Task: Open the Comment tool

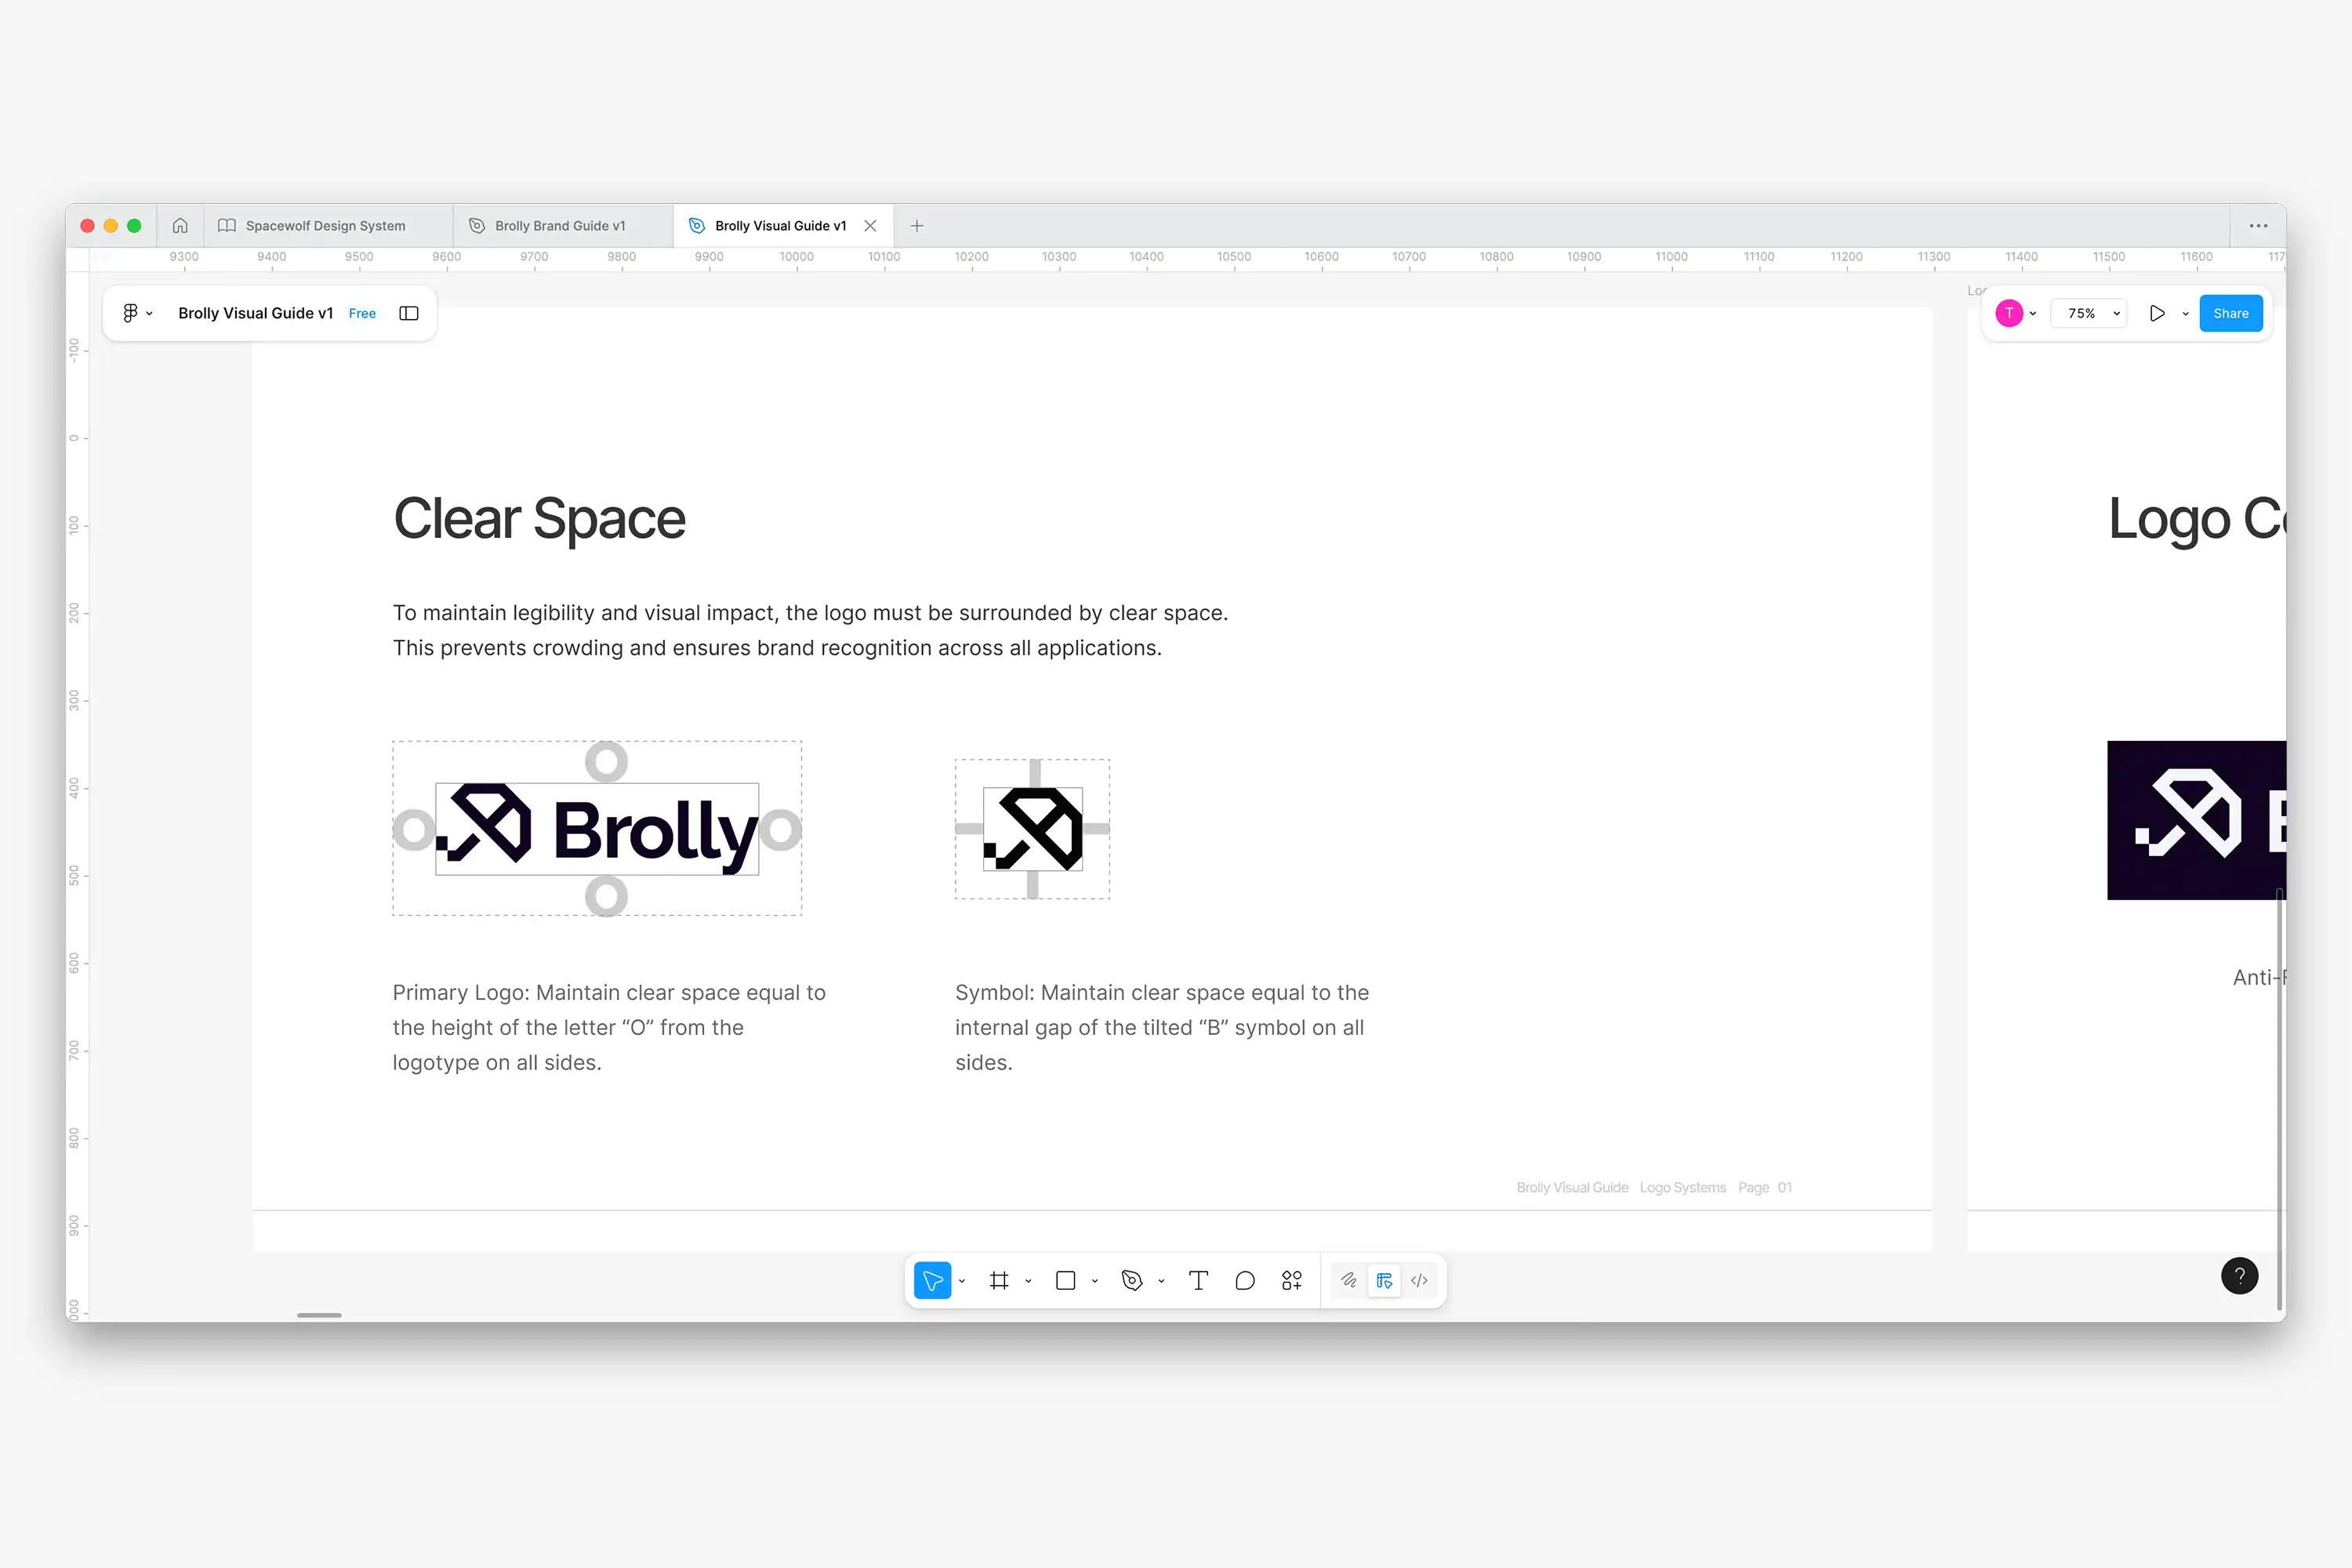Action: [x=1245, y=1280]
